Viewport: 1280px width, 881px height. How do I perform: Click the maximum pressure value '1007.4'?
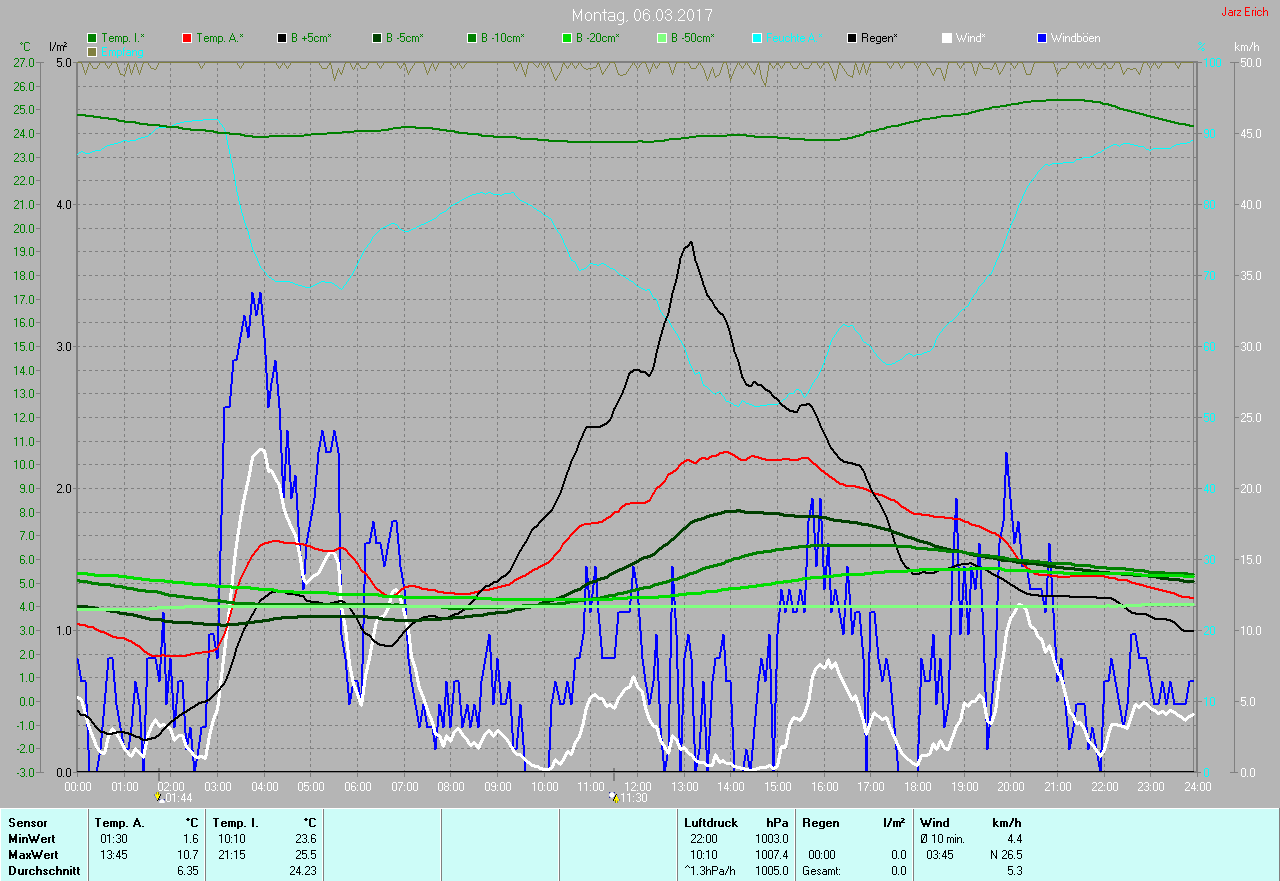[772, 855]
